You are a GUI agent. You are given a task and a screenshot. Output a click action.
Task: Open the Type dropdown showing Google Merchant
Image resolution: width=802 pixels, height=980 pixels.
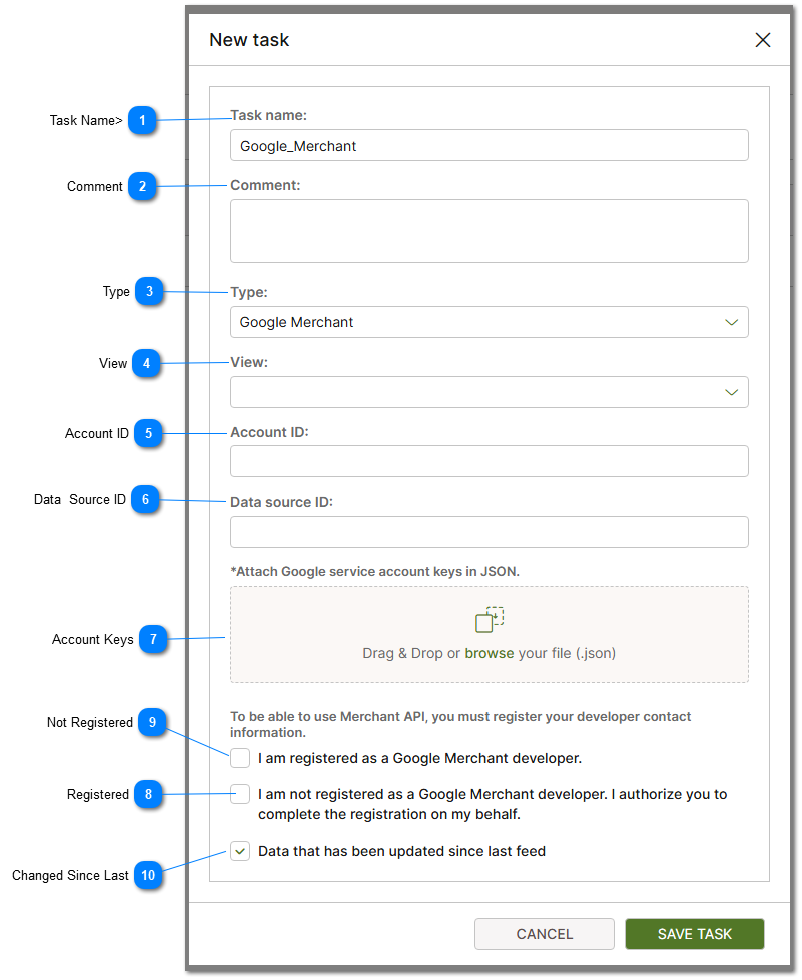(x=489, y=322)
